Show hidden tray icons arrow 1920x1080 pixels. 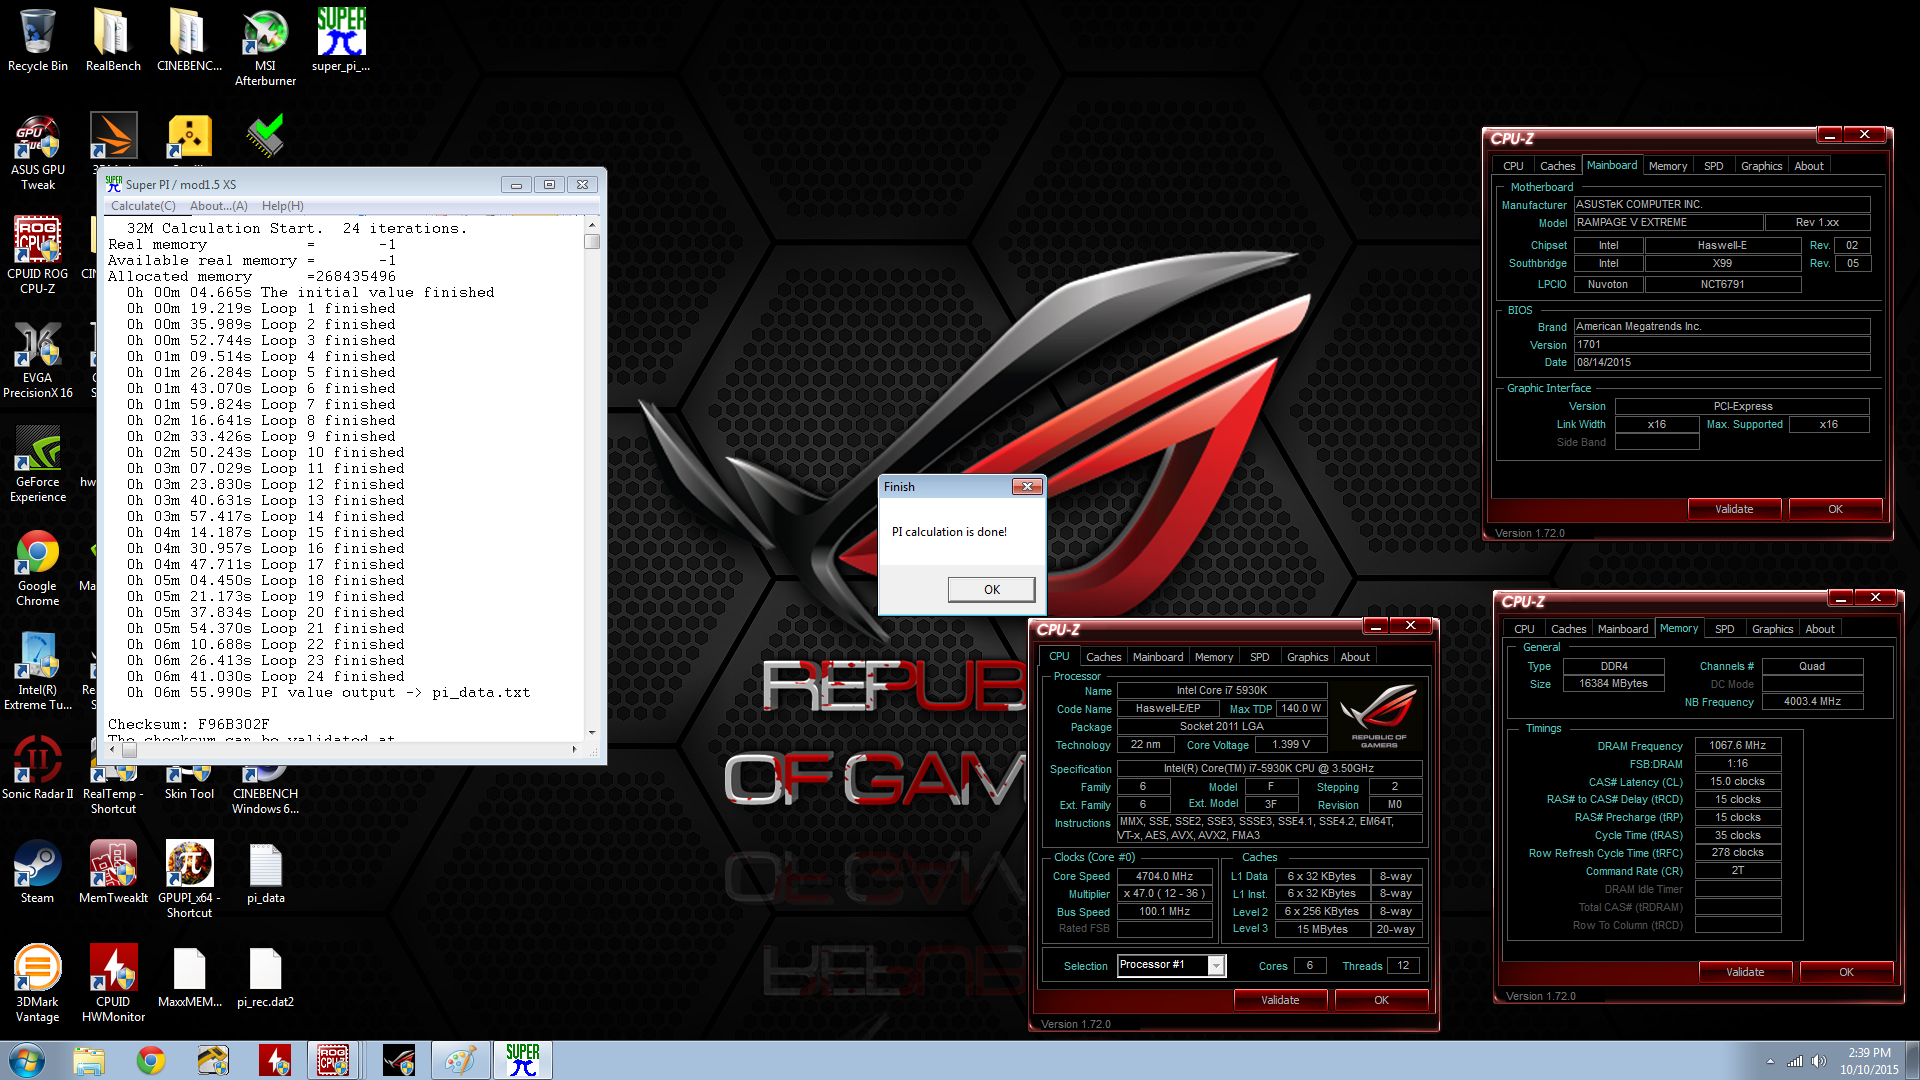1770,1061
